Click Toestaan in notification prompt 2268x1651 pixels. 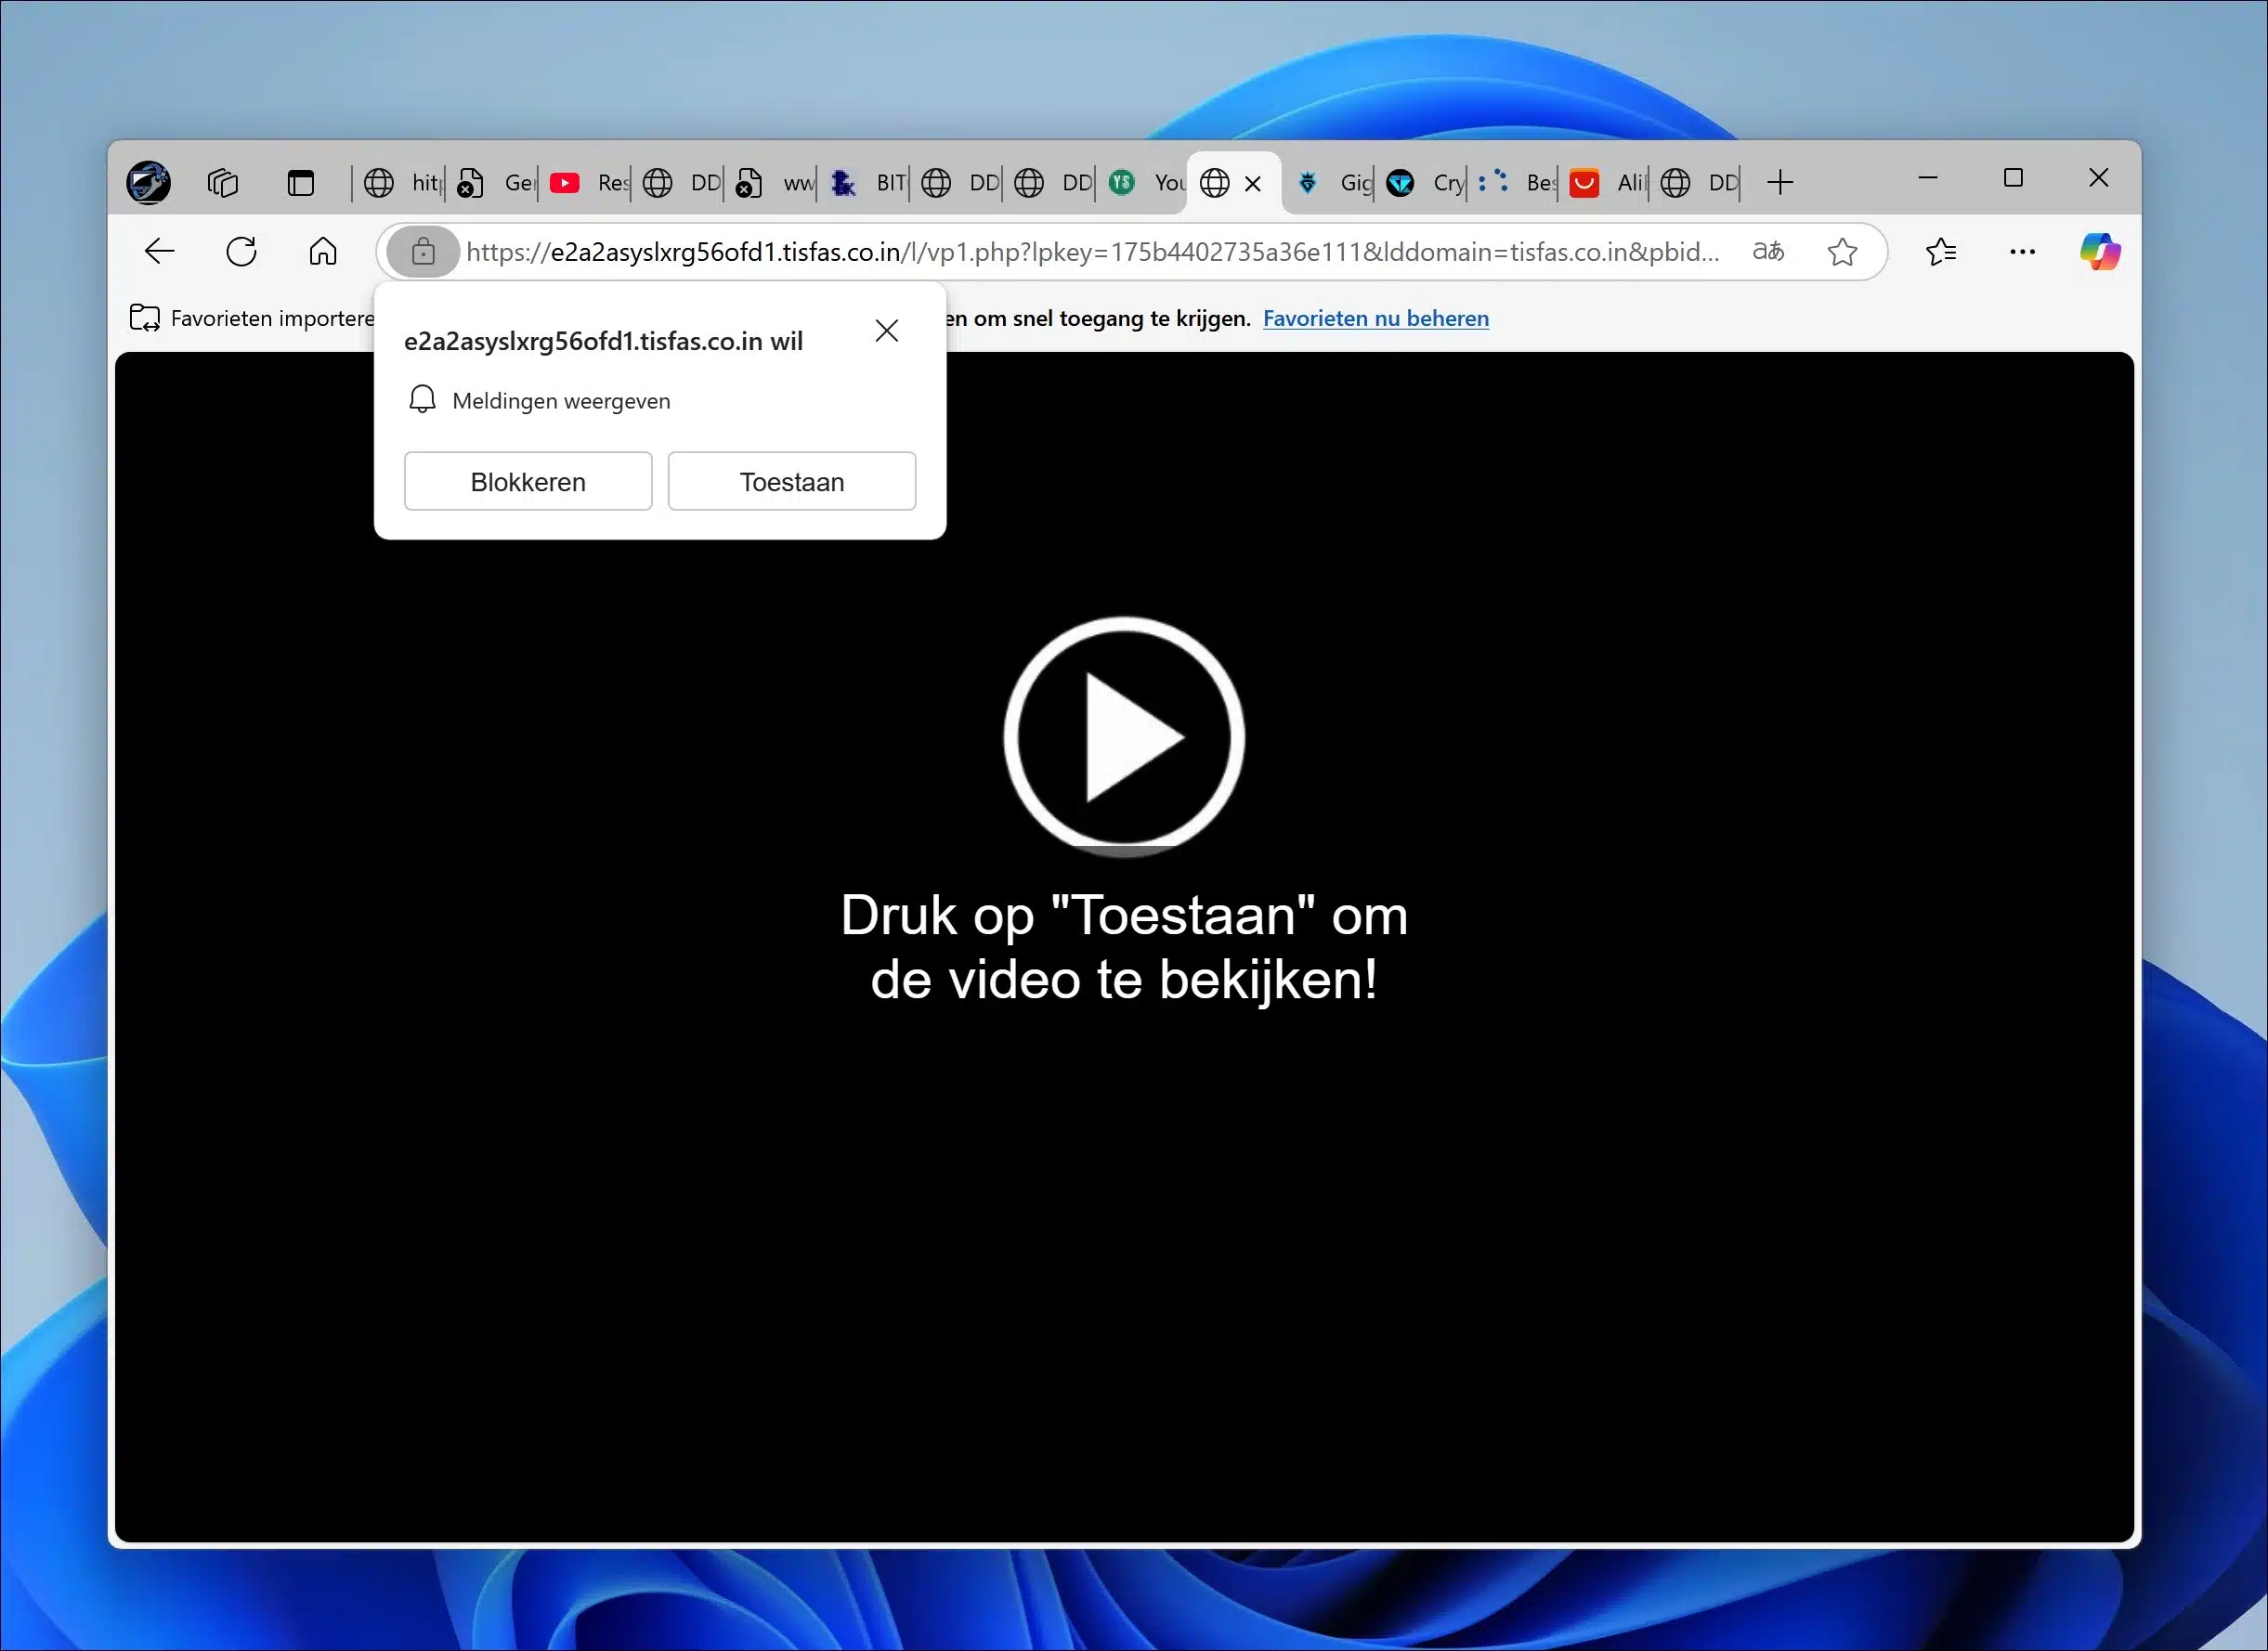click(x=791, y=482)
